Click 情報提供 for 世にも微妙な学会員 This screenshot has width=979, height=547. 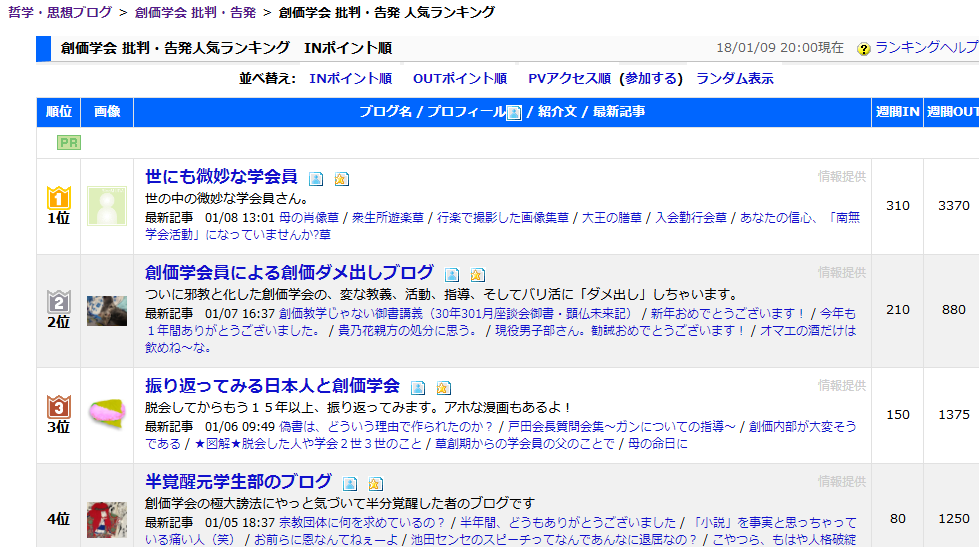tap(842, 177)
